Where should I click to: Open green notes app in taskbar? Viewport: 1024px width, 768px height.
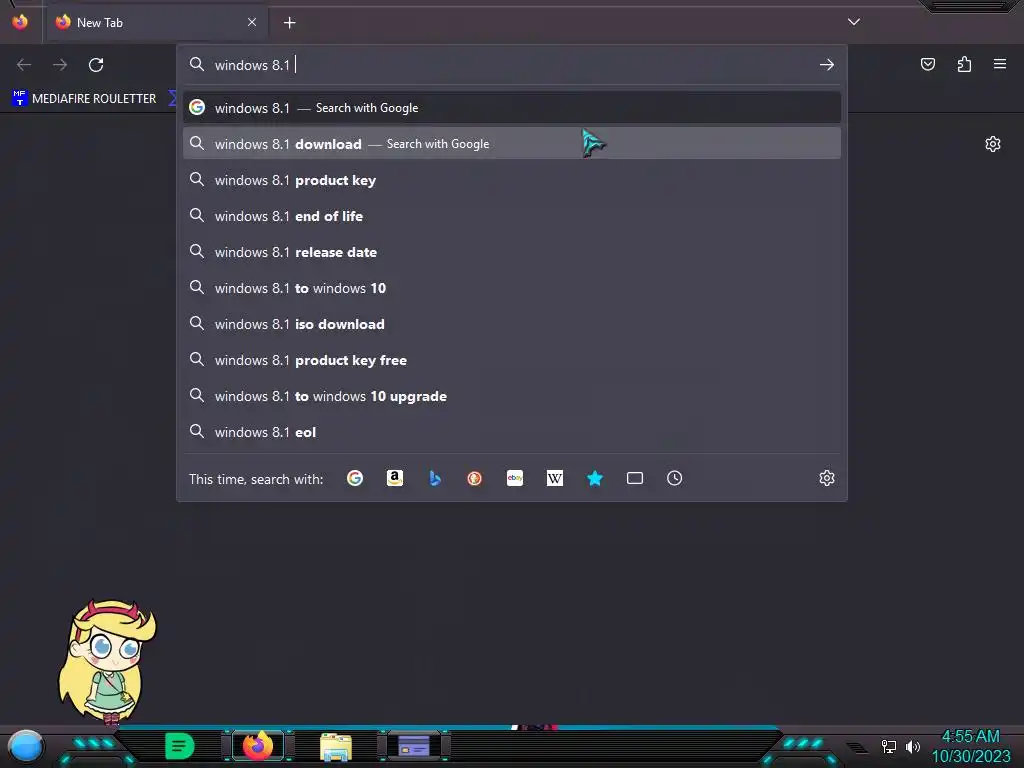180,746
